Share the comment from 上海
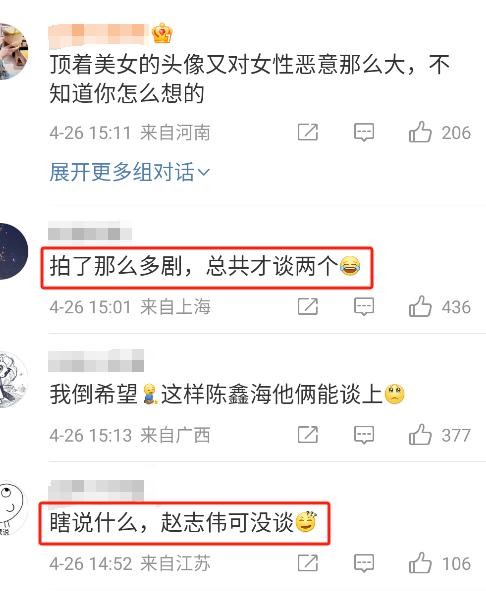Screen dimensions: 486x591 (308, 306)
